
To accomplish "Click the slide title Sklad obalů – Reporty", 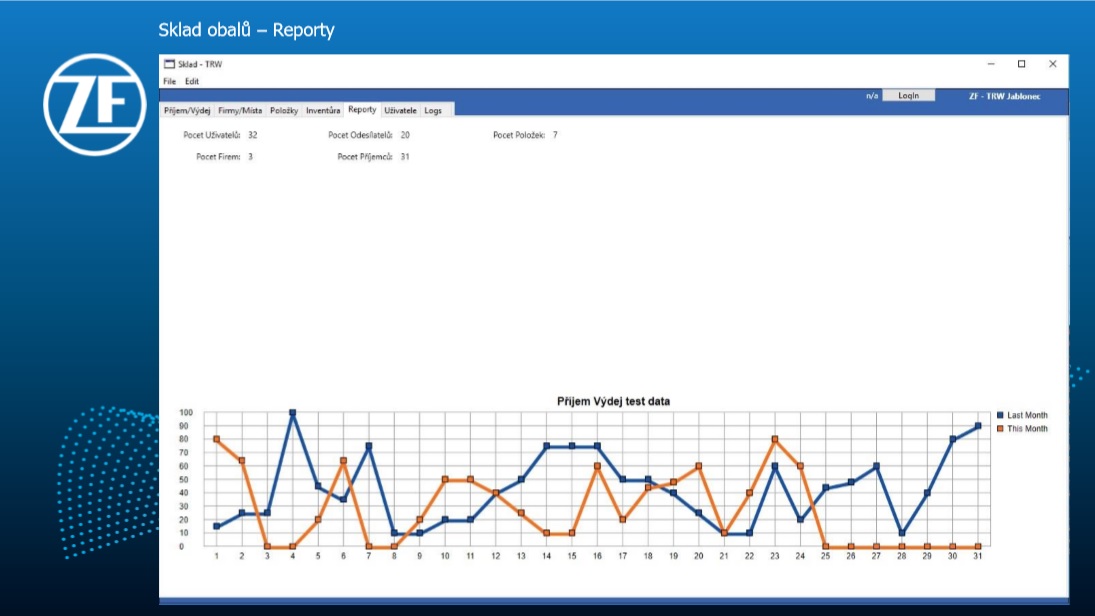I will pos(247,30).
